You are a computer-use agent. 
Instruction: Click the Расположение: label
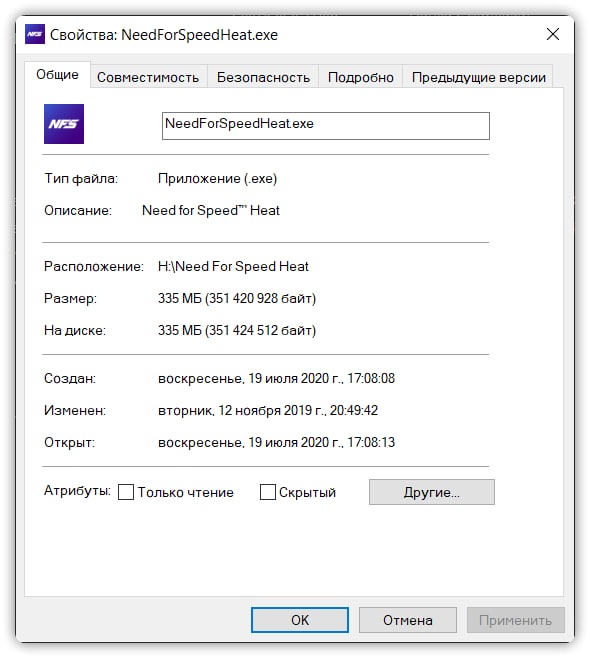point(94,266)
